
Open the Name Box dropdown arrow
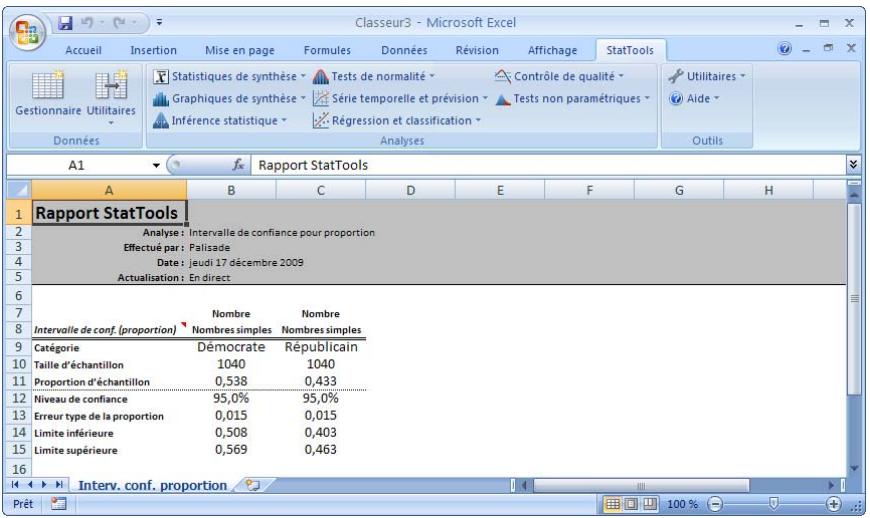pyautogui.click(x=156, y=165)
